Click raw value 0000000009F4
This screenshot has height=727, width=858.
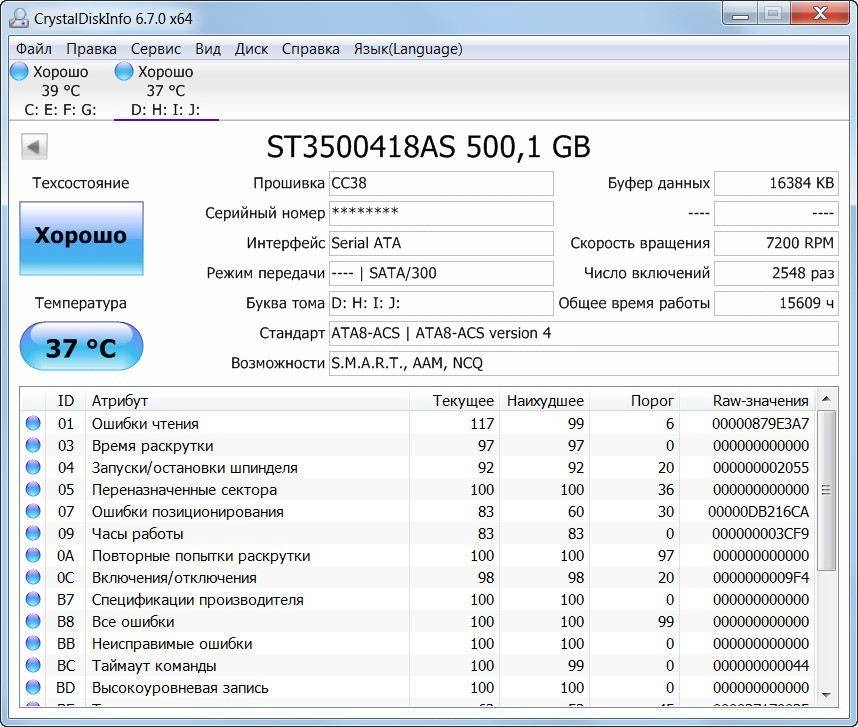click(x=761, y=578)
